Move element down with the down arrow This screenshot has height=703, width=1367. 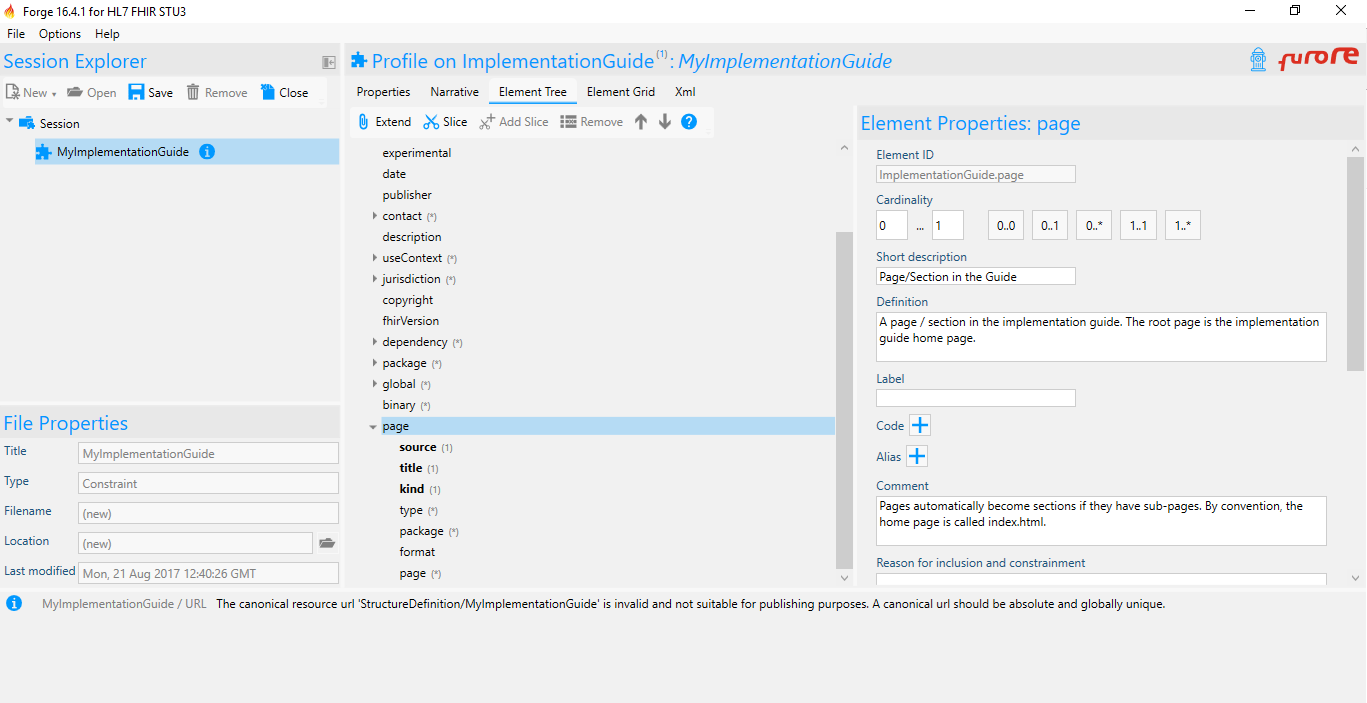pyautogui.click(x=664, y=122)
